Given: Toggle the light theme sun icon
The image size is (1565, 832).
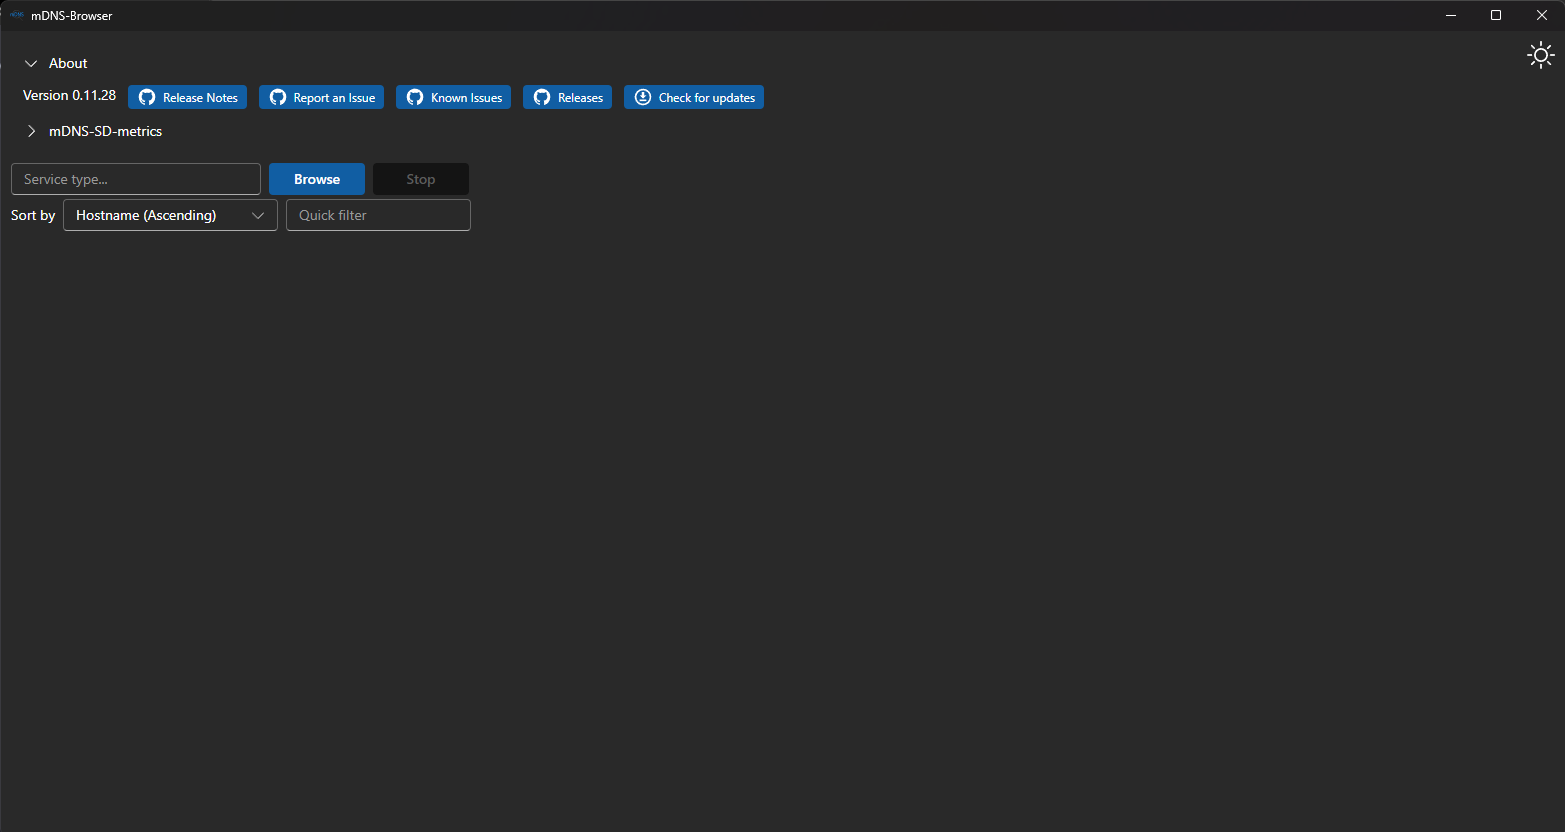Looking at the screenshot, I should coord(1541,55).
